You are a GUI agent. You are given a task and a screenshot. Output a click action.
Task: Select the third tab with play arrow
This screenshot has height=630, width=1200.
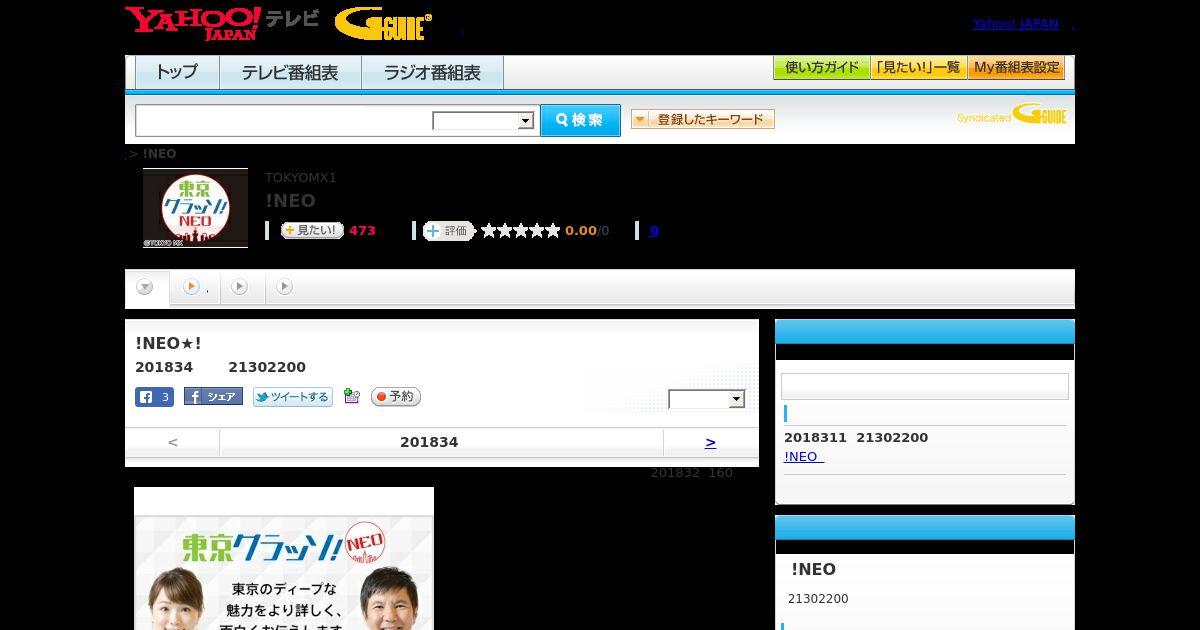(240, 287)
